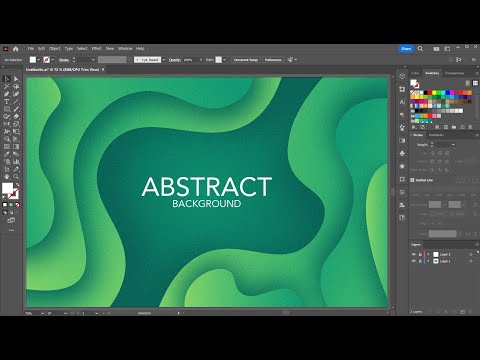Select the Zoom tool in the toolbox

tap(16, 177)
